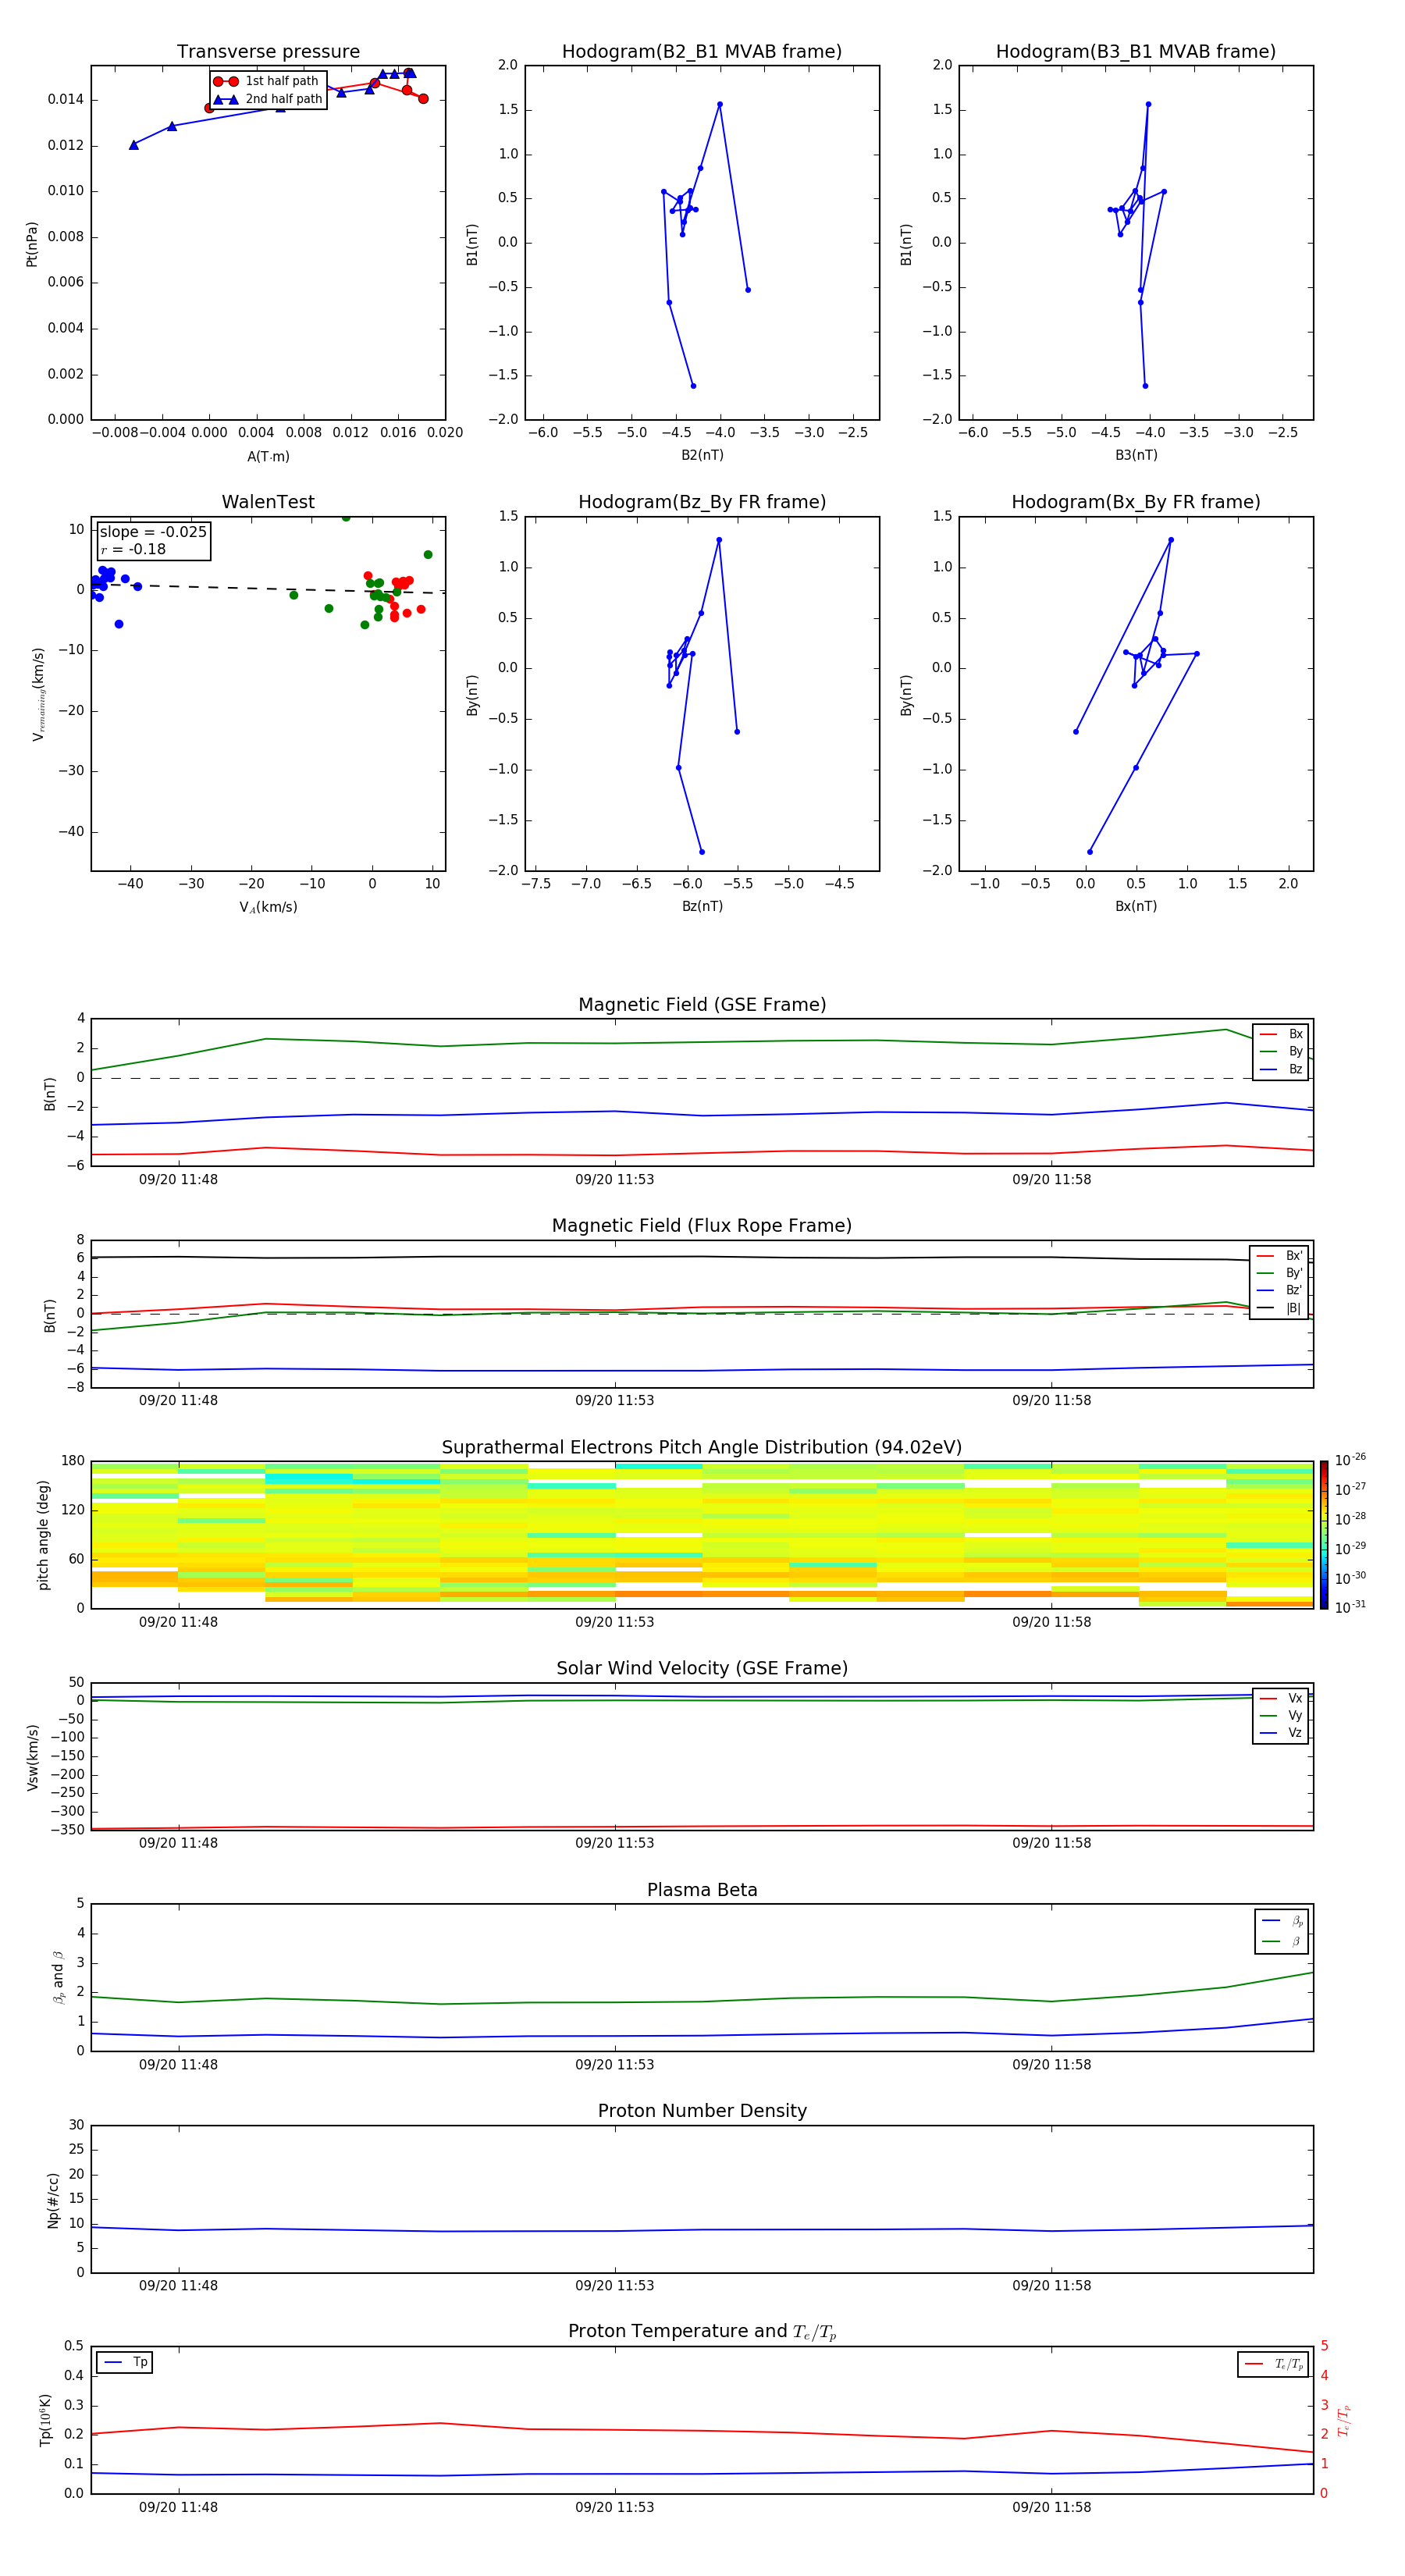The height and width of the screenshot is (2576, 1405).
Task: Click the 10^-26 colorbar tick label
Action: 1350,1460
